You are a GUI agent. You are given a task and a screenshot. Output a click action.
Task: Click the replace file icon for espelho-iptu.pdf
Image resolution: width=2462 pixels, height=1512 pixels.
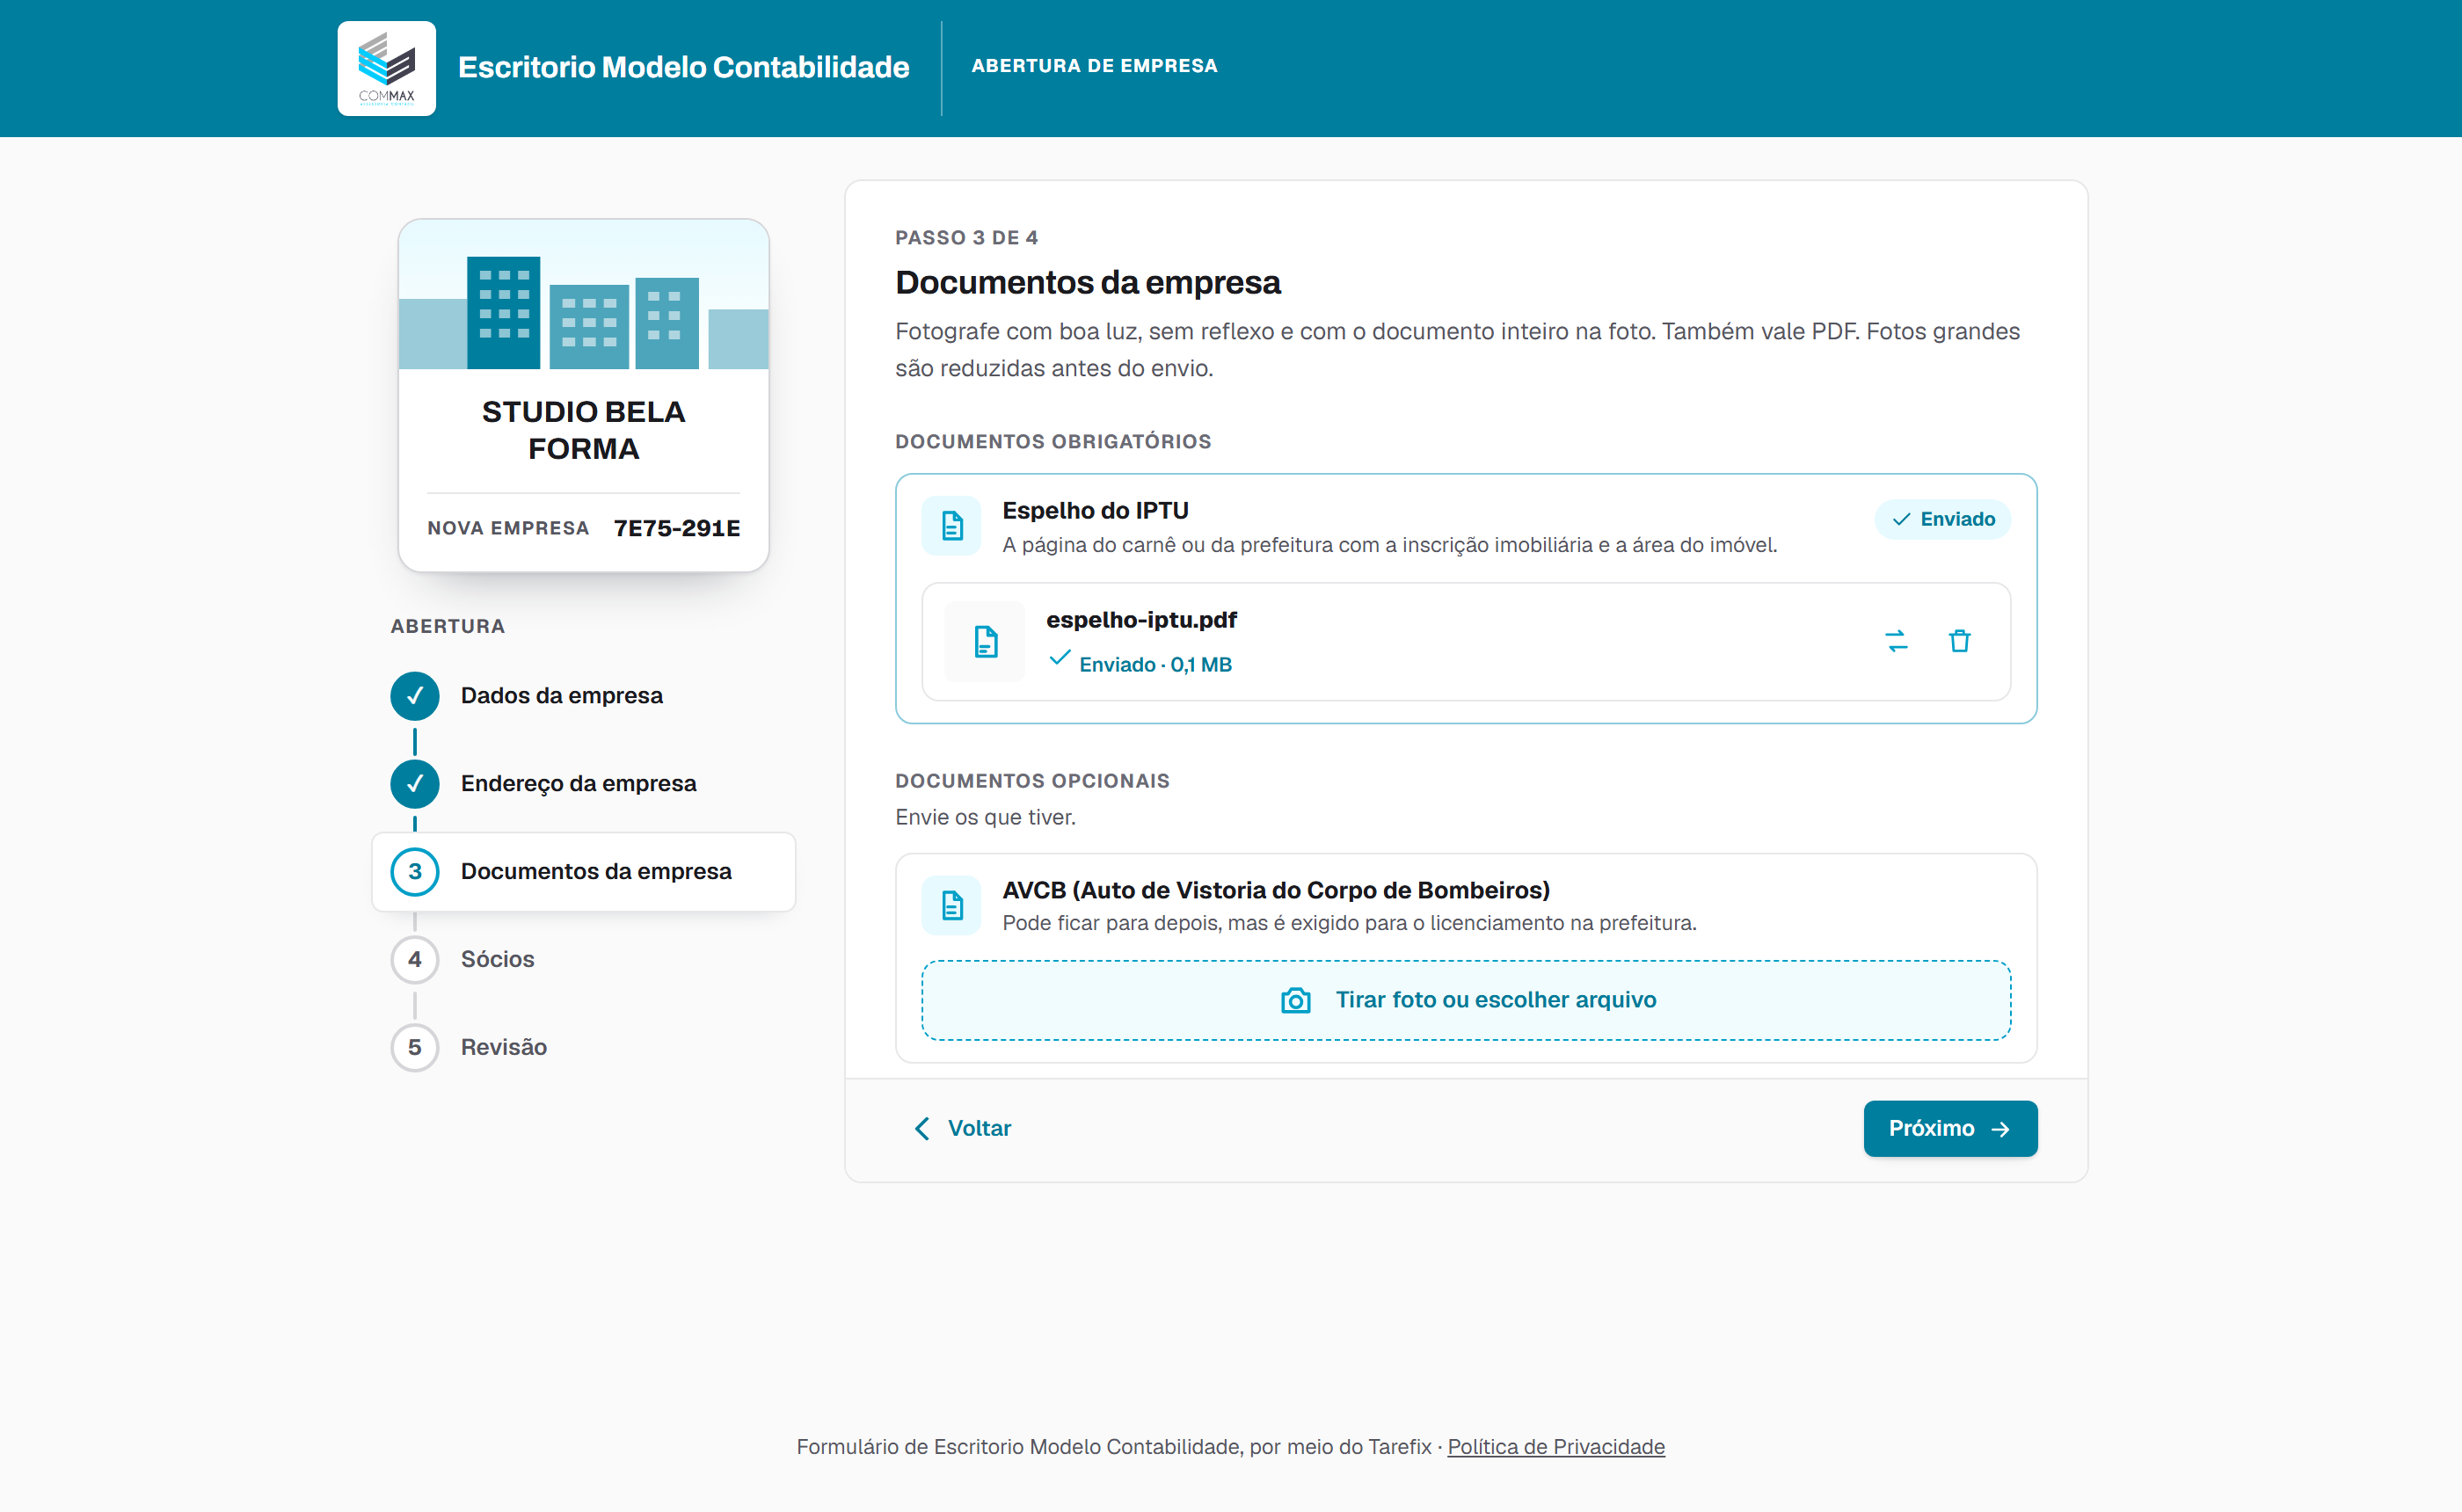click(1896, 641)
